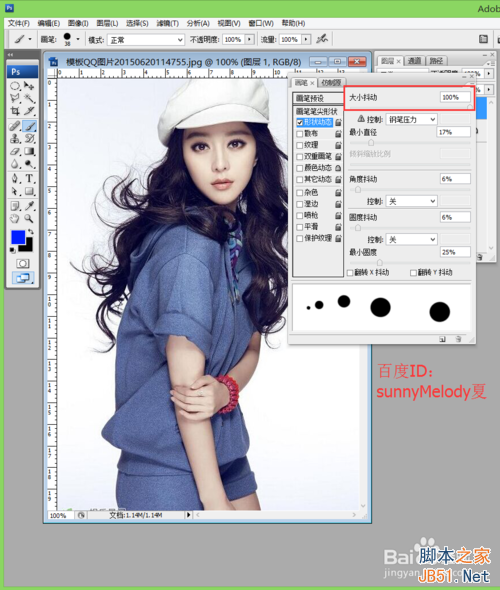This screenshot has width=500, height=590.
Task: Check the 翻转 X 抖动 option
Action: pos(350,272)
